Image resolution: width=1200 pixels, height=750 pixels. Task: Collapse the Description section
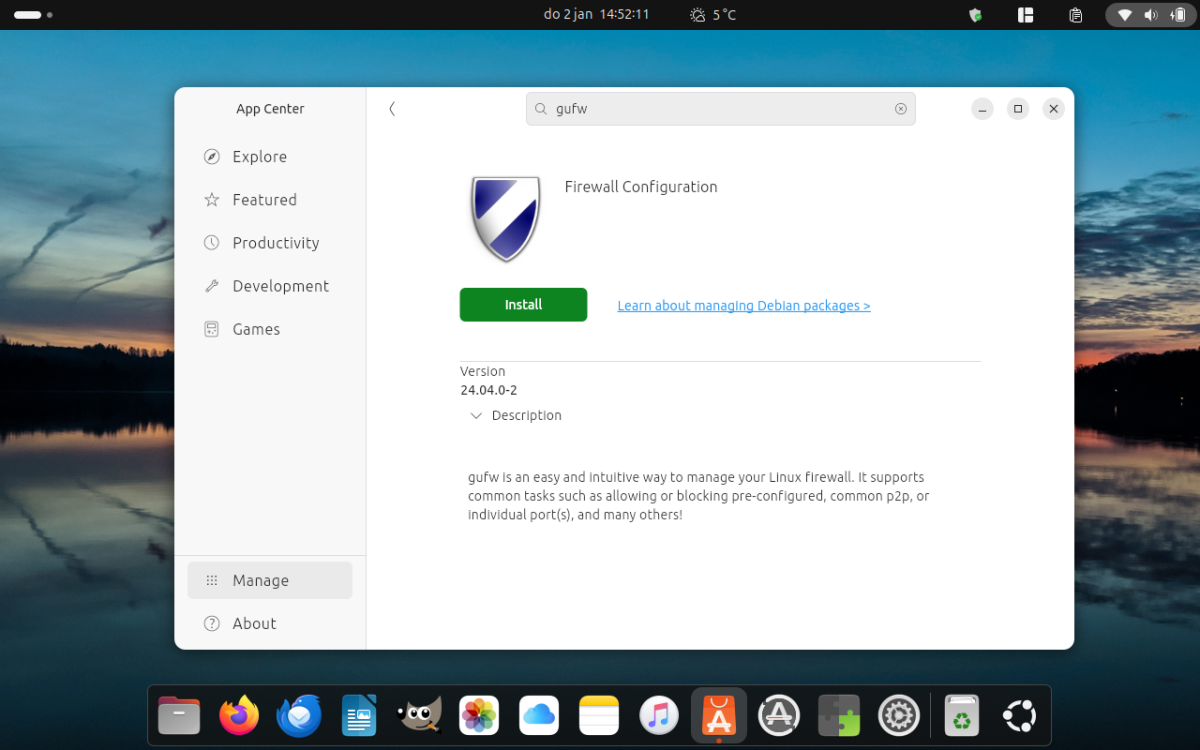[476, 416]
